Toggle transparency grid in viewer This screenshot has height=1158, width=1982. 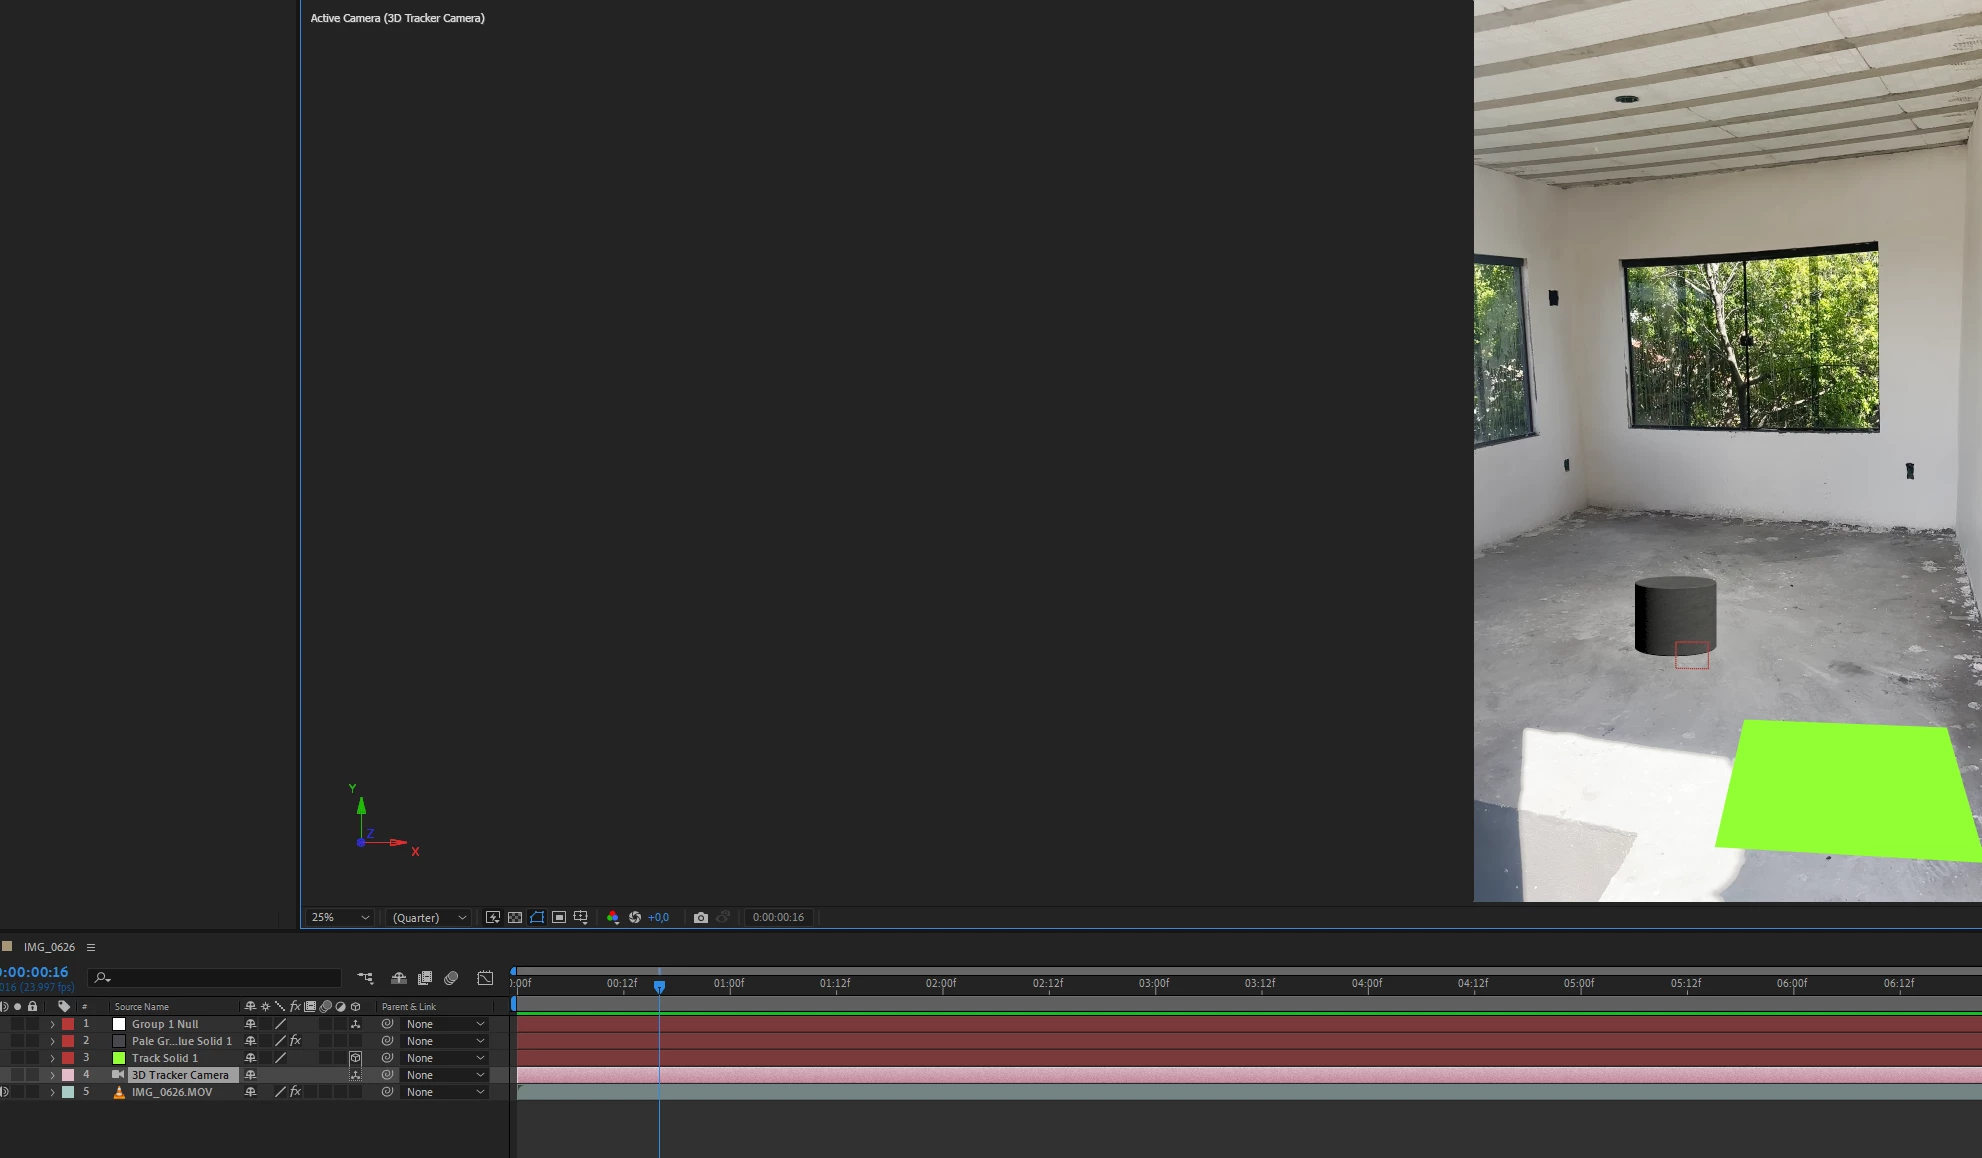tap(515, 917)
